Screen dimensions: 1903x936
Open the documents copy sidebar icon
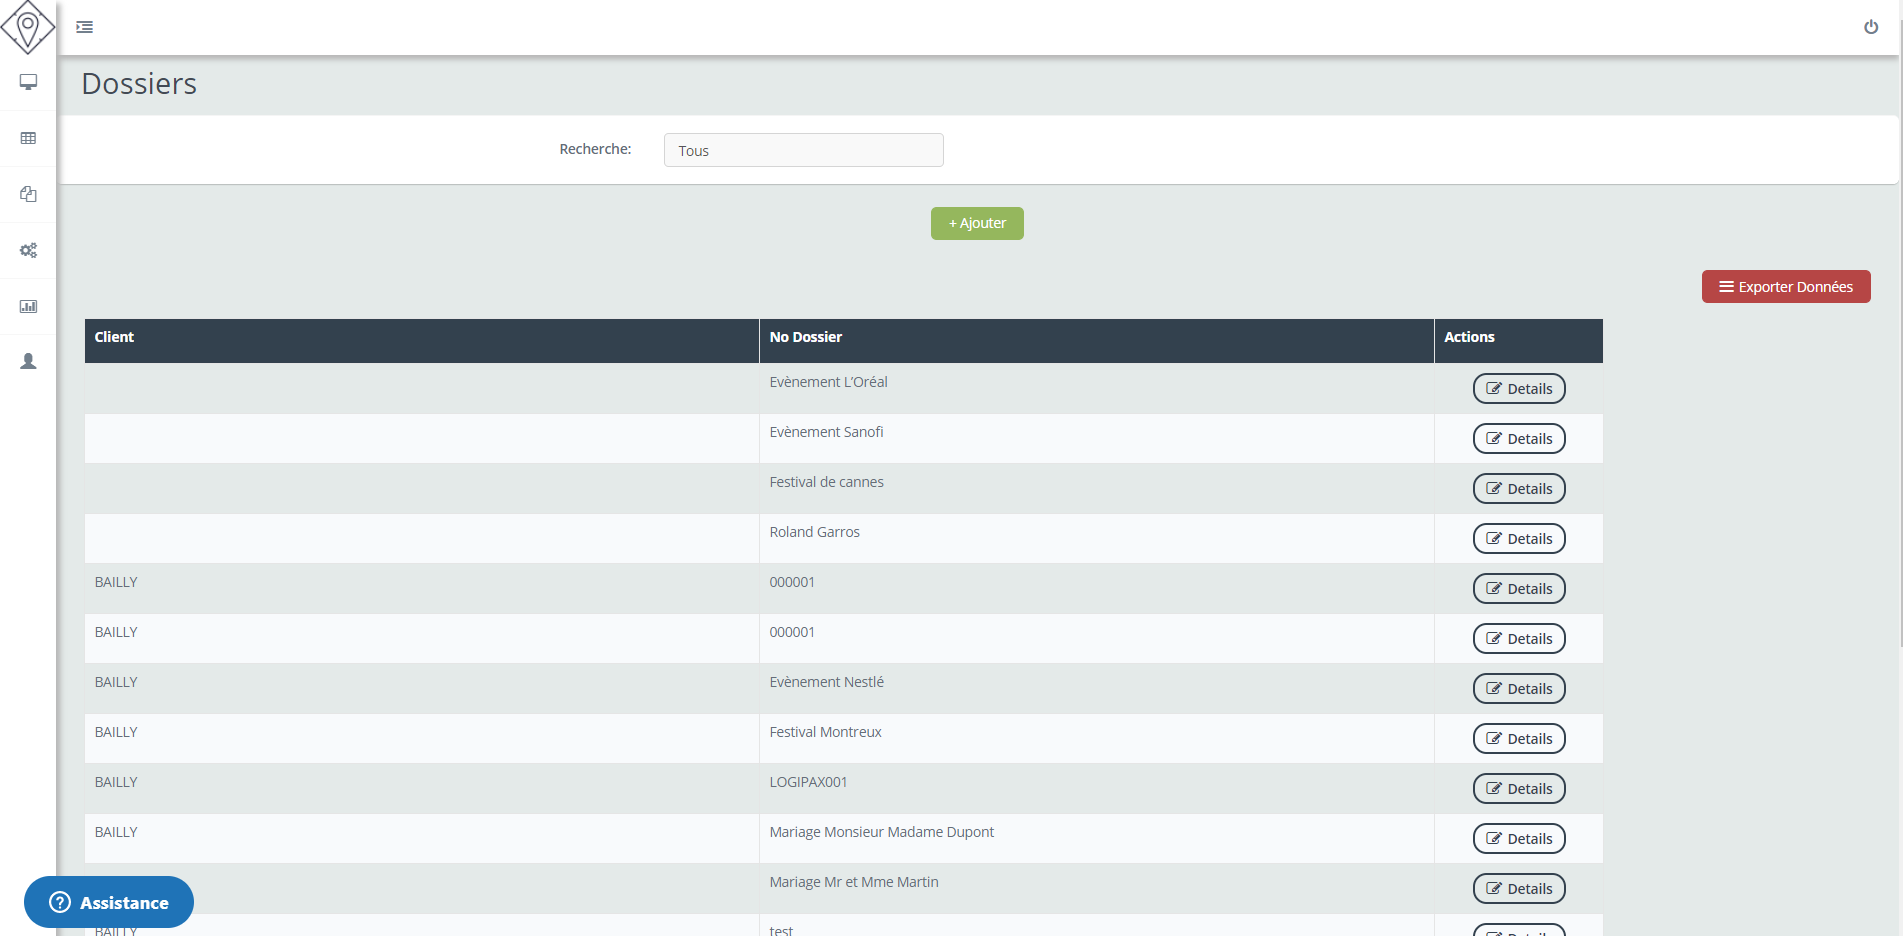click(x=28, y=194)
